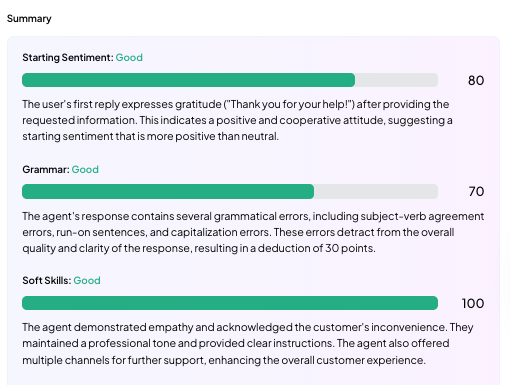This screenshot has height=385, width=510.
Task: Click the score 80 value
Action: [x=476, y=81]
